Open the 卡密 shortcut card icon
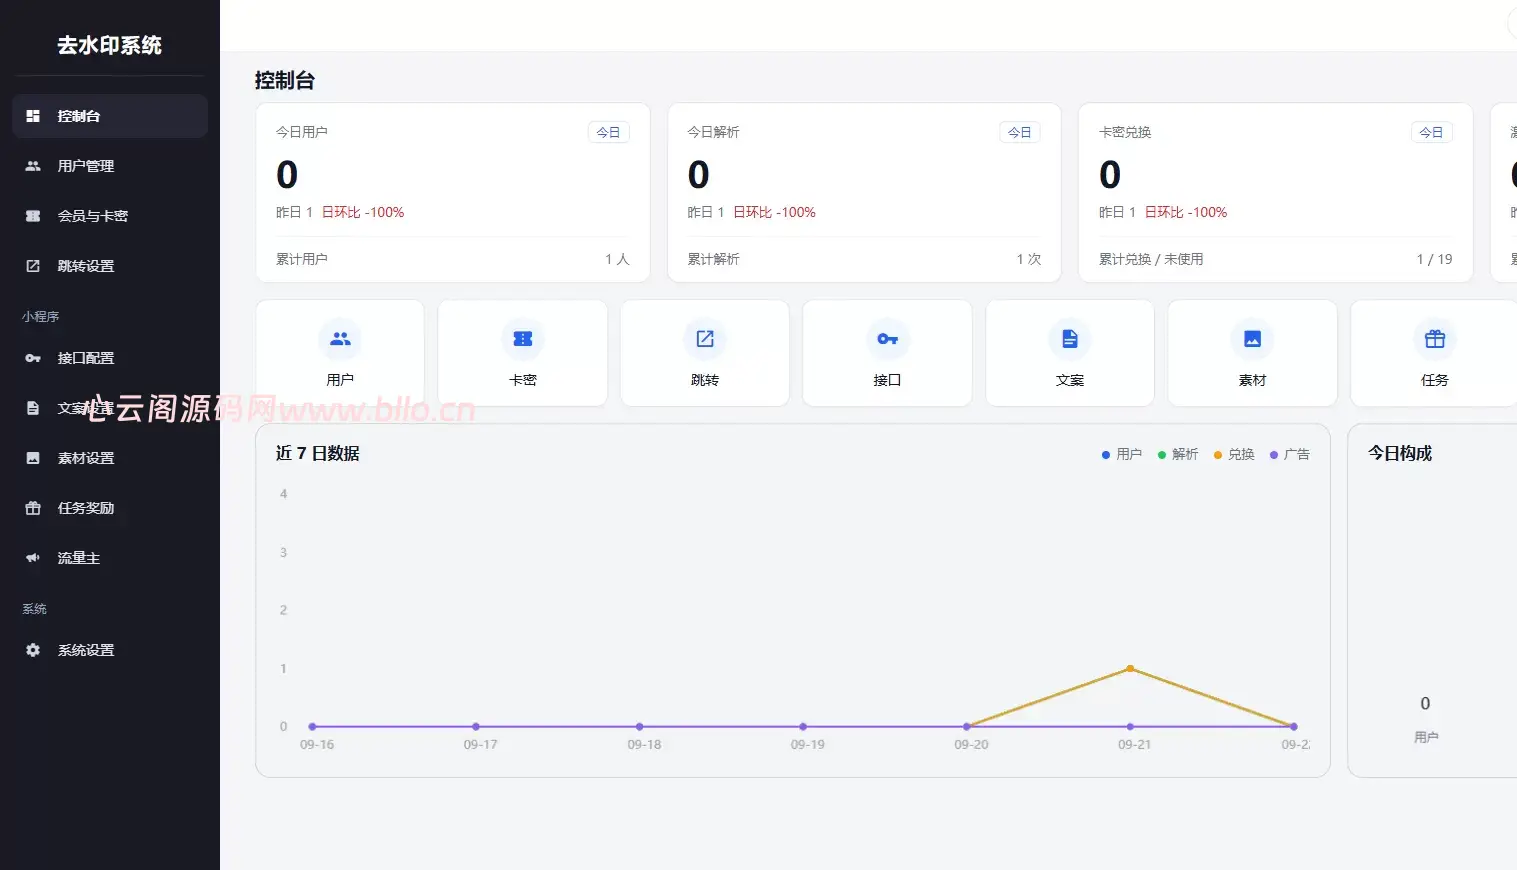The height and width of the screenshot is (870, 1517). pyautogui.click(x=523, y=339)
